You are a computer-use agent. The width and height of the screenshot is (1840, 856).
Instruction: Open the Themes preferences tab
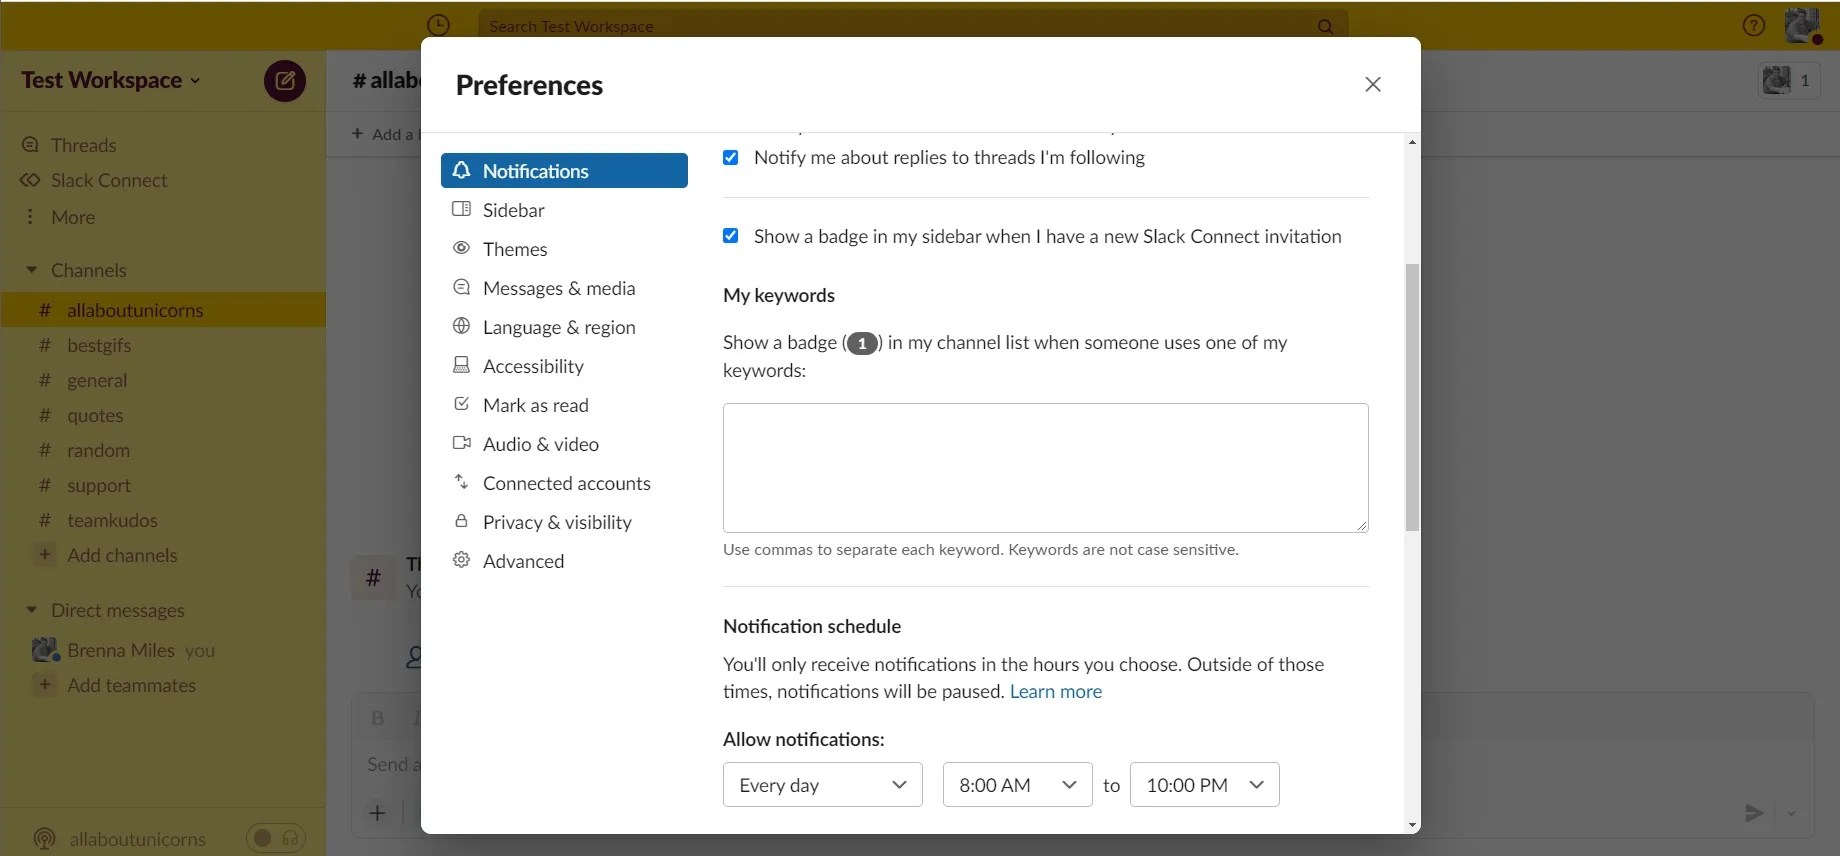point(564,249)
